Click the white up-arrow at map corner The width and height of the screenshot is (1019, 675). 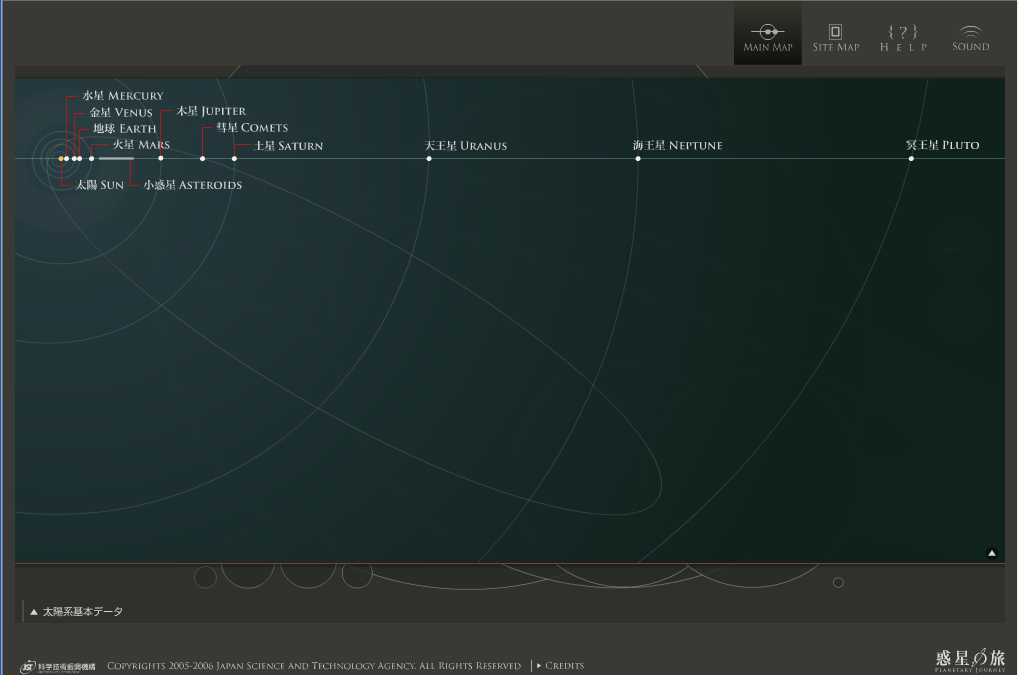(992, 553)
